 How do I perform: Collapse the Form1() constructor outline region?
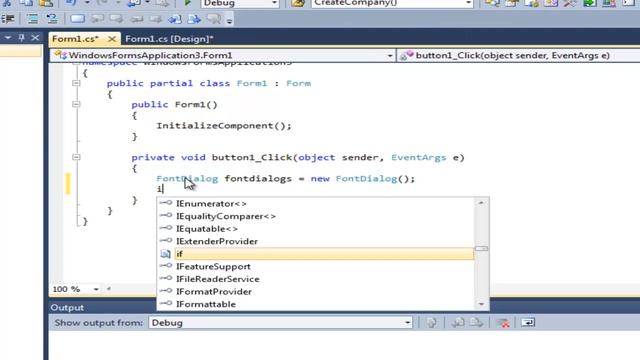(76, 104)
